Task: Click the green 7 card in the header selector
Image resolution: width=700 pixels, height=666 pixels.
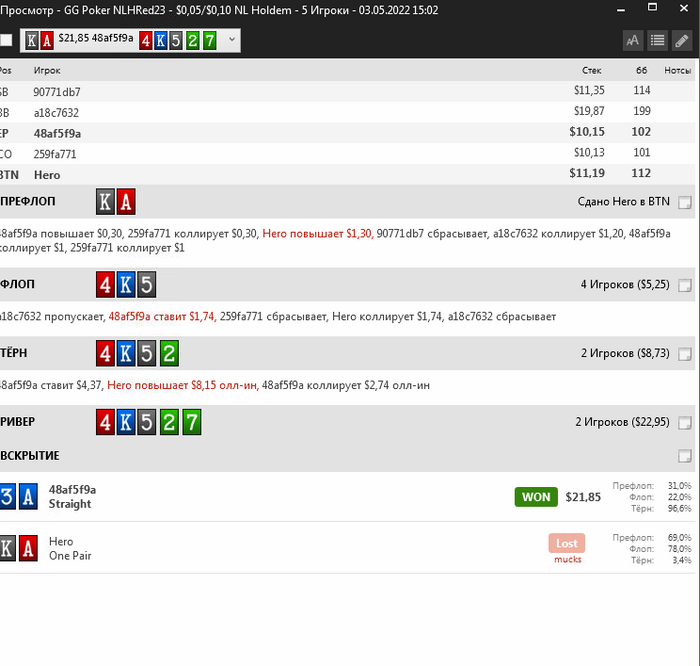Action: click(x=209, y=41)
